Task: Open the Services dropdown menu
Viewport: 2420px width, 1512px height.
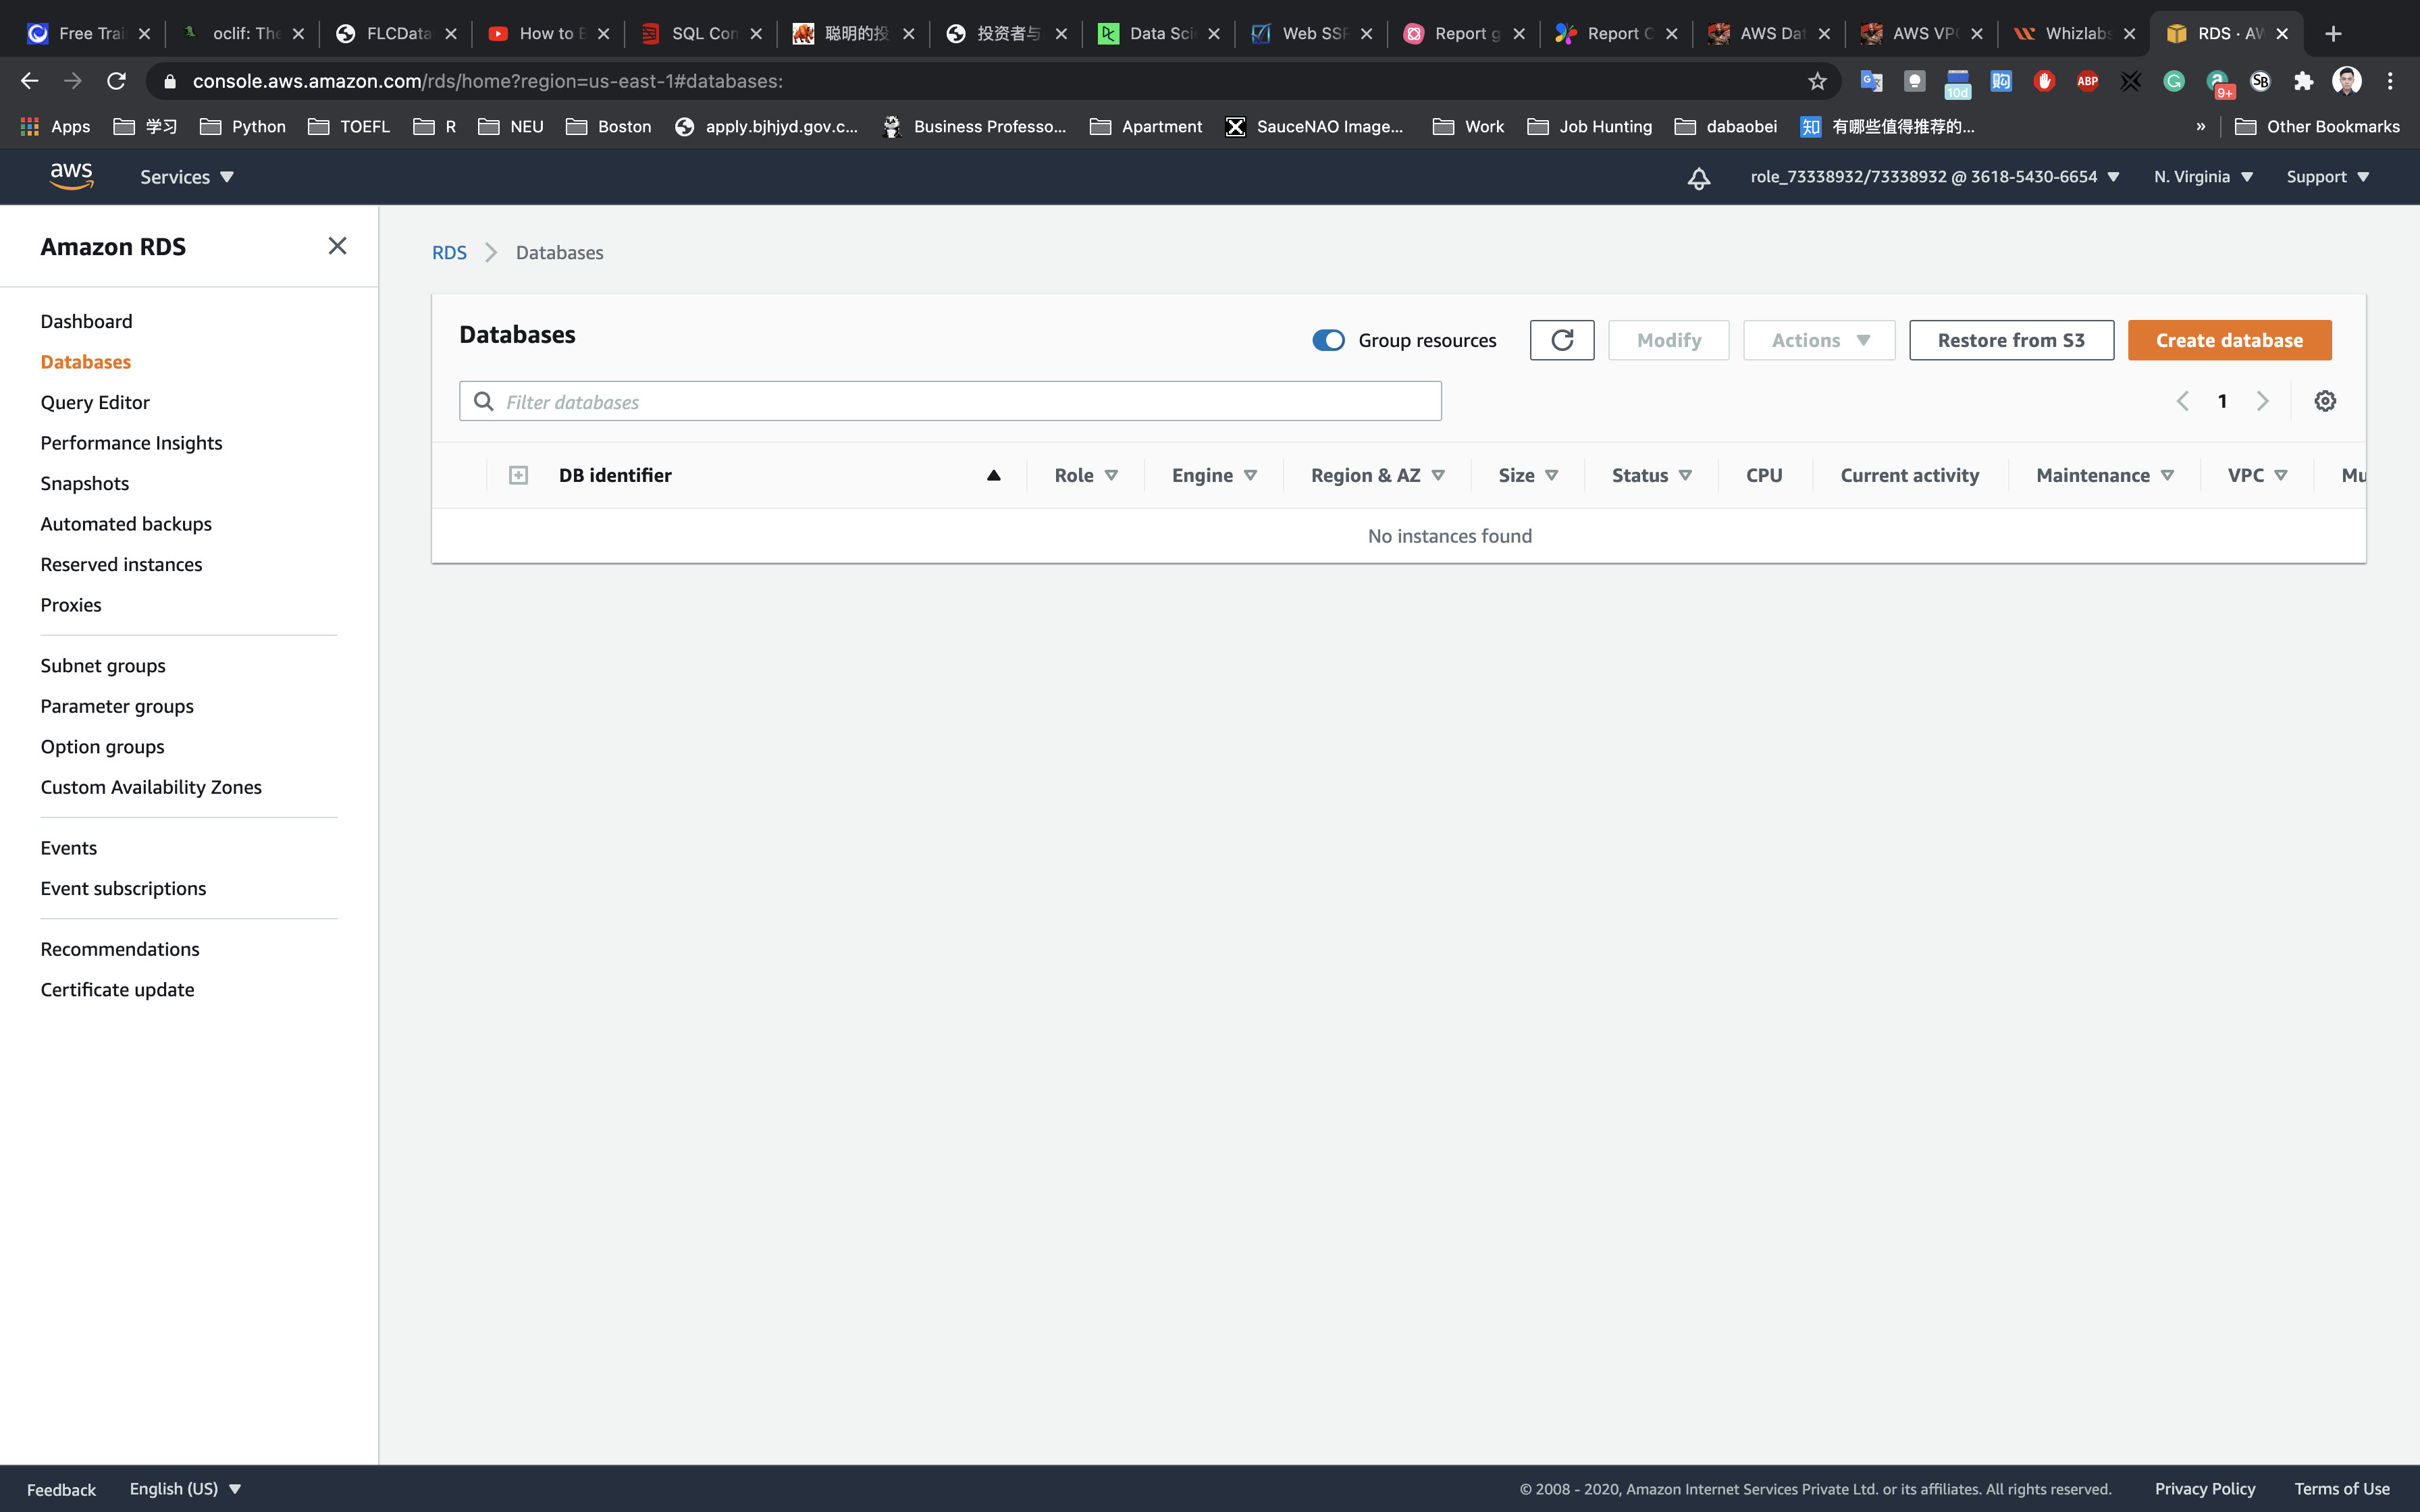Action: tap(186, 177)
